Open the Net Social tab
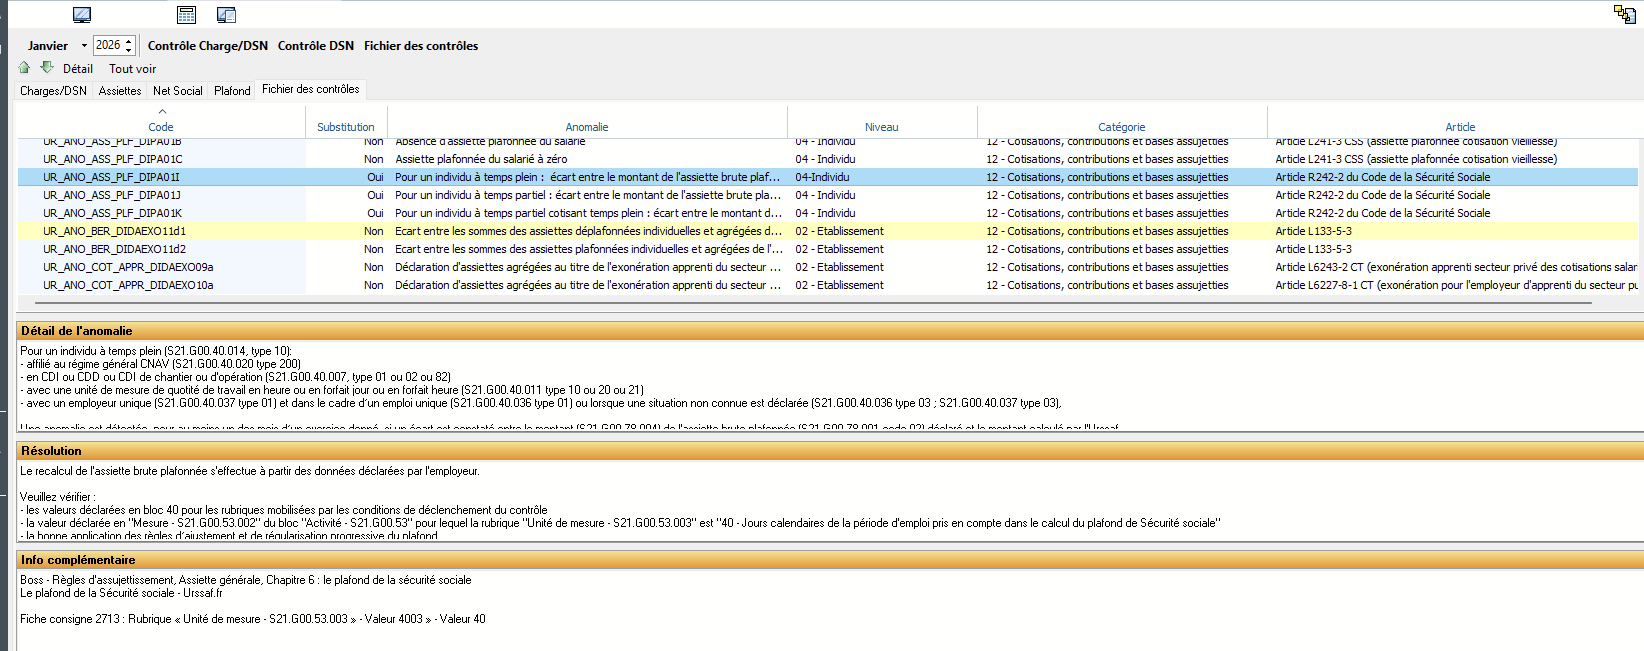Screen dimensions: 1644x651 (x=177, y=91)
